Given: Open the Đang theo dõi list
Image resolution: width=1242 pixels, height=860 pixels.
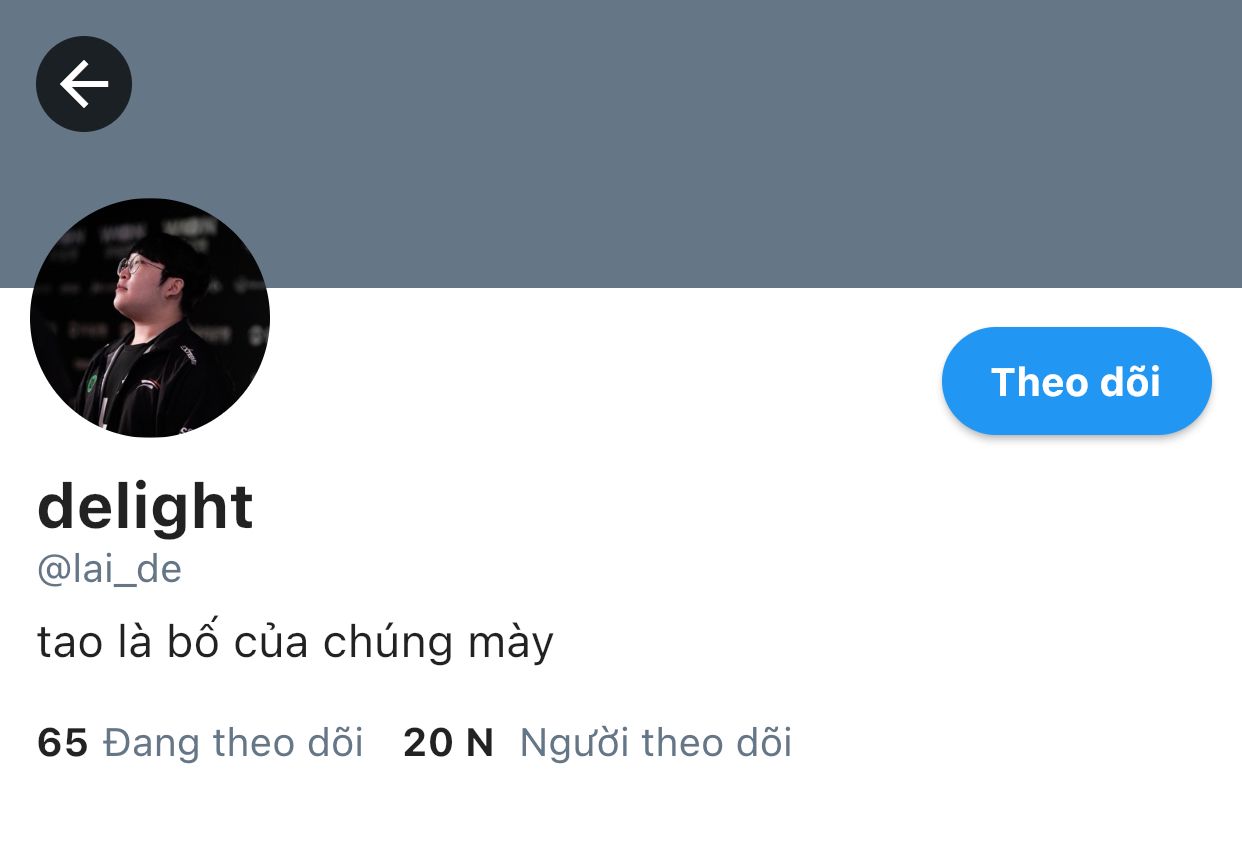Looking at the screenshot, I should tap(233, 743).
